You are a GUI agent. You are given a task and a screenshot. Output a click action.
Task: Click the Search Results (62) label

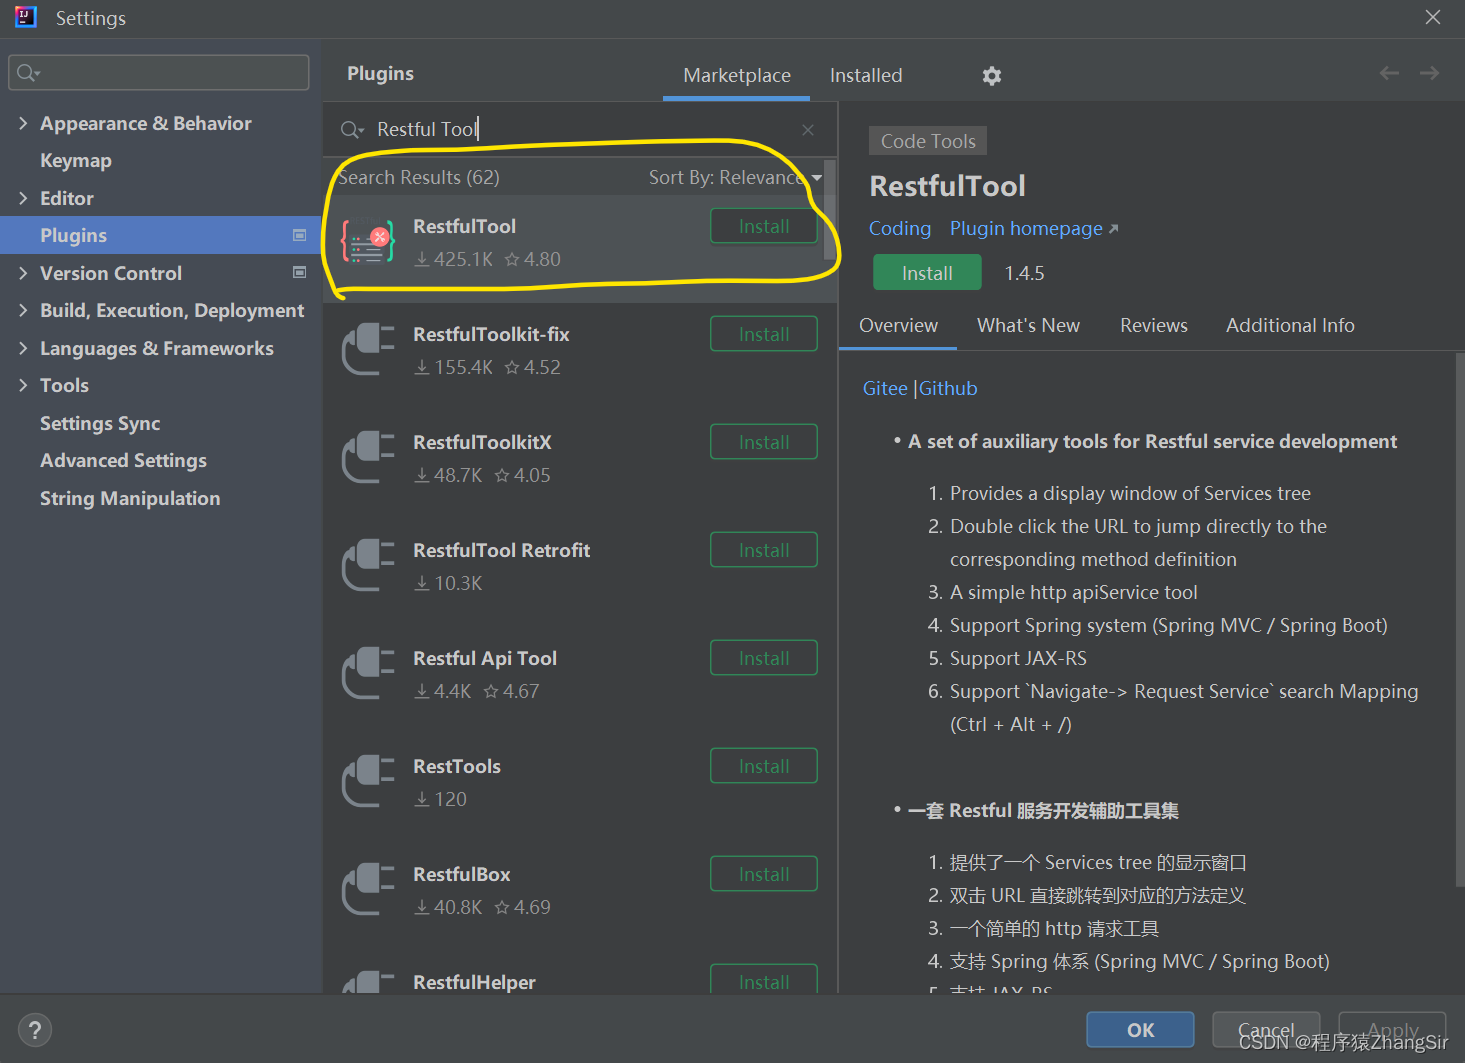[x=418, y=178]
